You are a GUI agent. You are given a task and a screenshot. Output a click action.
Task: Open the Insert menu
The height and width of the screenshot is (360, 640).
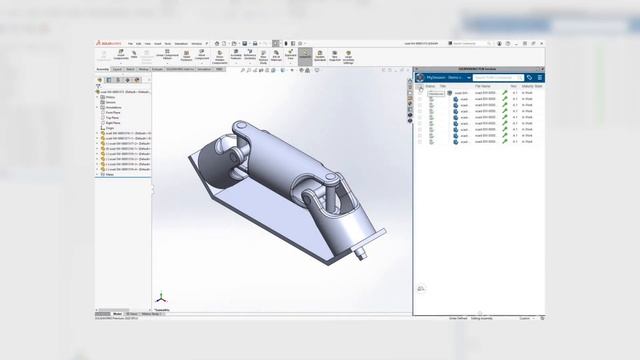tap(158, 44)
